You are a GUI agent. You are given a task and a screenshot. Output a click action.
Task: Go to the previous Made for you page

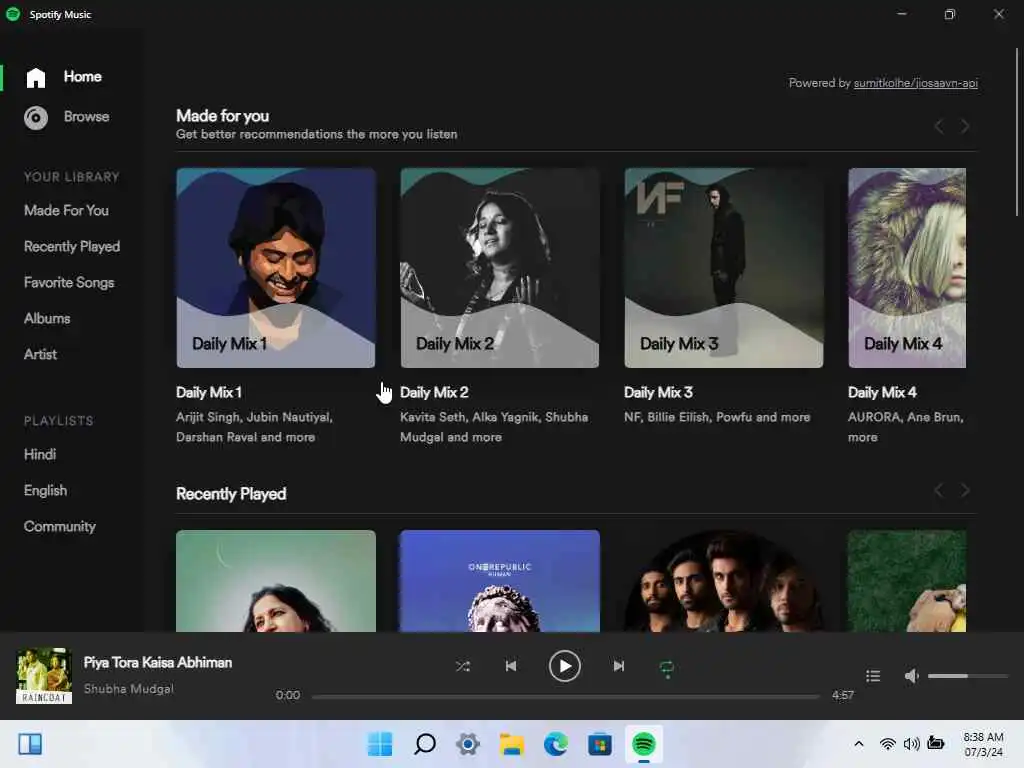(x=938, y=126)
